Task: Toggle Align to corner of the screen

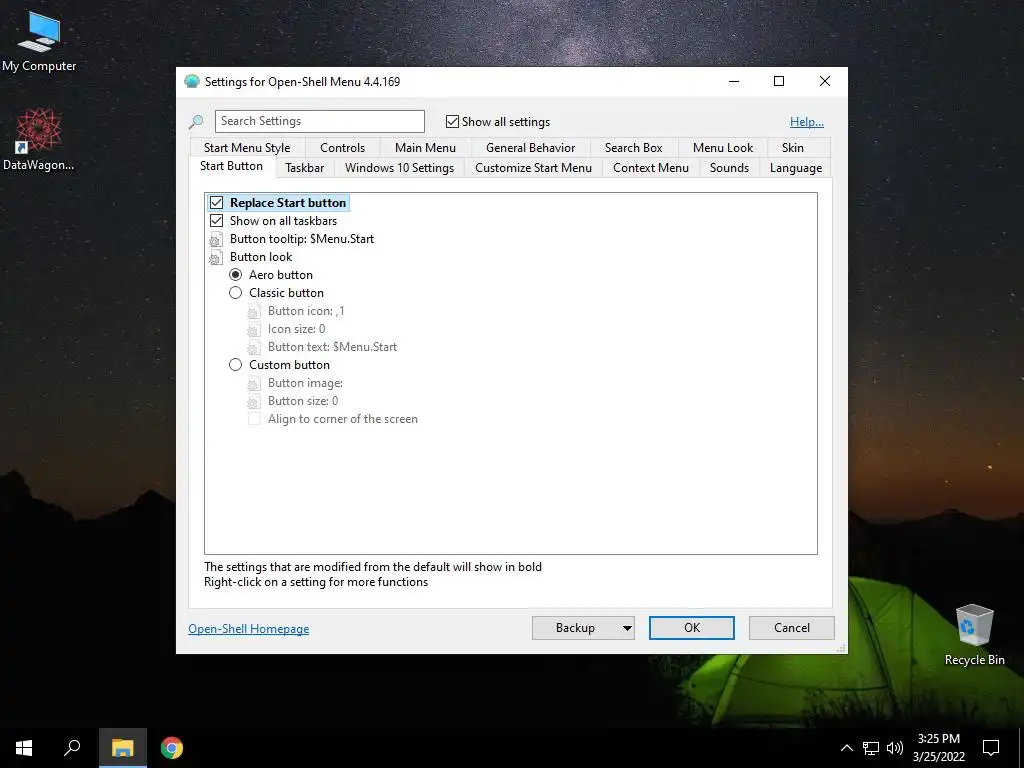Action: point(254,419)
